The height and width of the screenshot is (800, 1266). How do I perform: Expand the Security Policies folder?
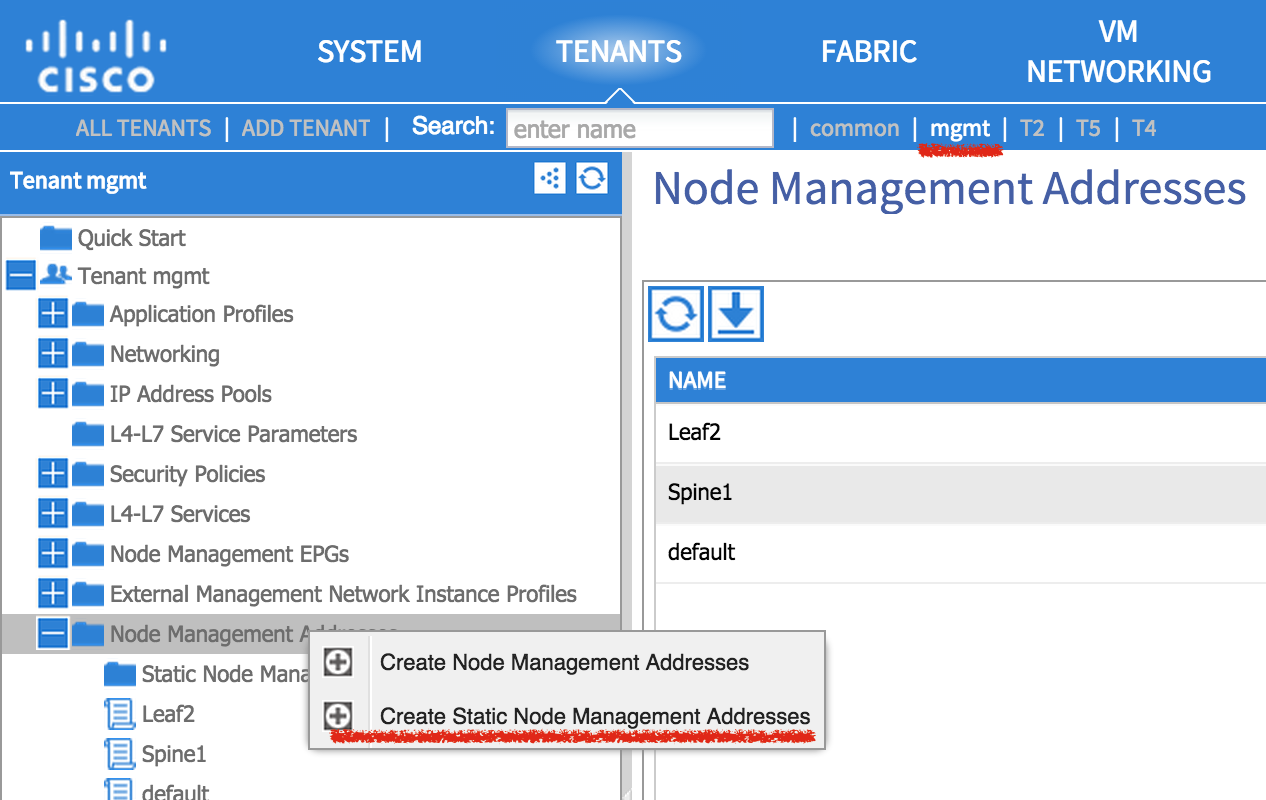click(52, 474)
